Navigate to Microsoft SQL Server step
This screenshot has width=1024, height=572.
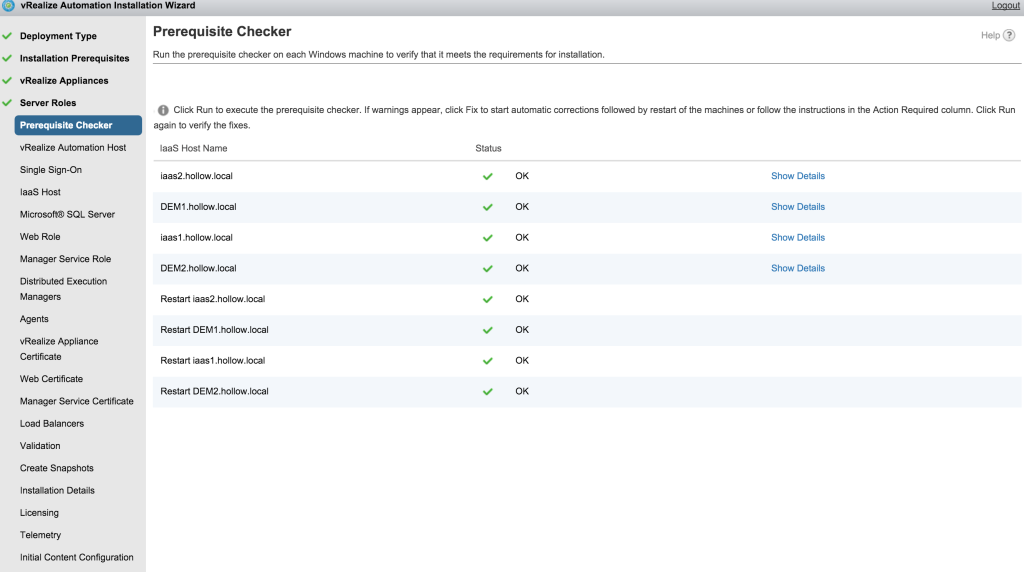click(x=67, y=214)
